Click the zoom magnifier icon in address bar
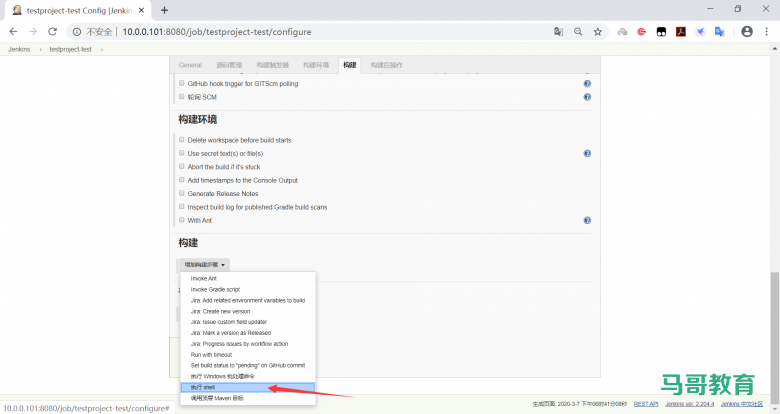The image size is (780, 414). 578,31
